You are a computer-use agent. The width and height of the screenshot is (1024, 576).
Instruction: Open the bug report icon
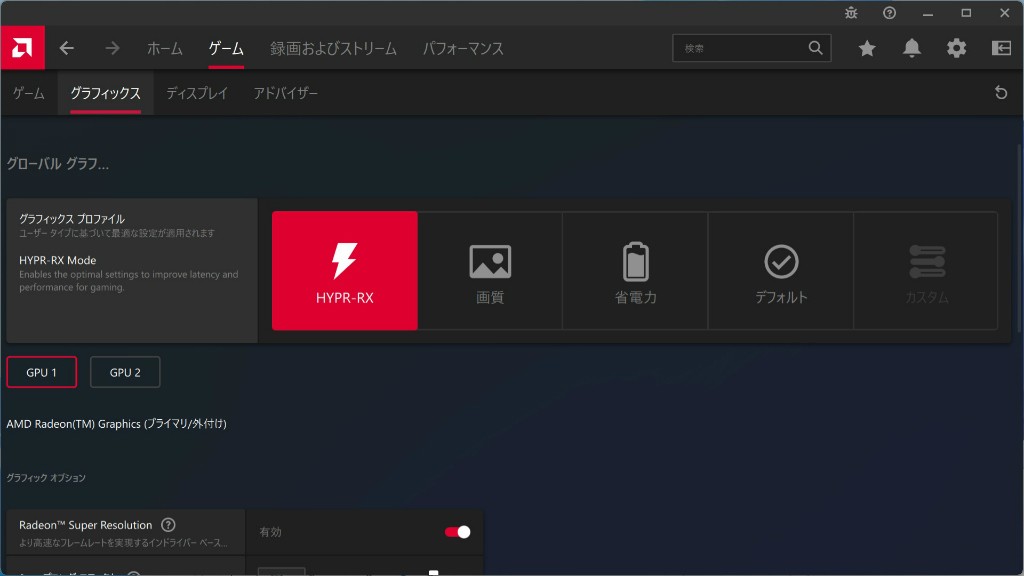pos(851,13)
